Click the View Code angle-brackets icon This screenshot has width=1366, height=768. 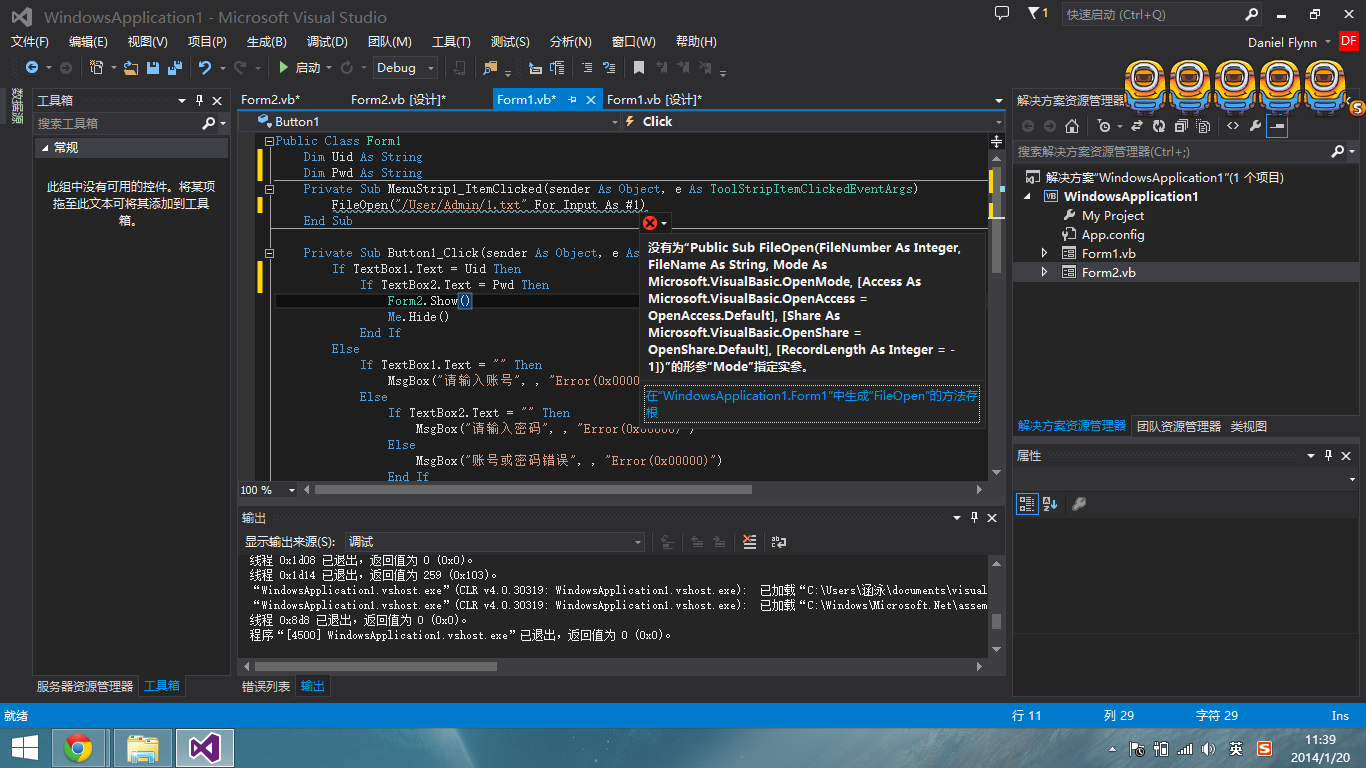(x=1233, y=126)
